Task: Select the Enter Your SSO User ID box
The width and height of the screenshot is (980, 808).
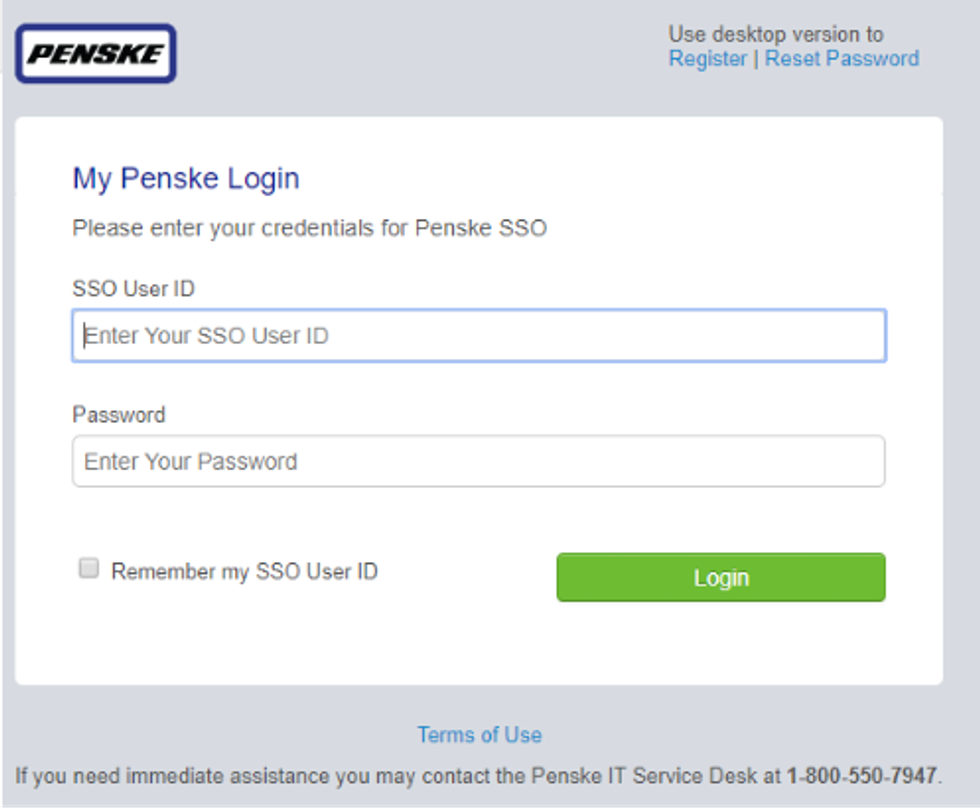Action: pyautogui.click(x=479, y=336)
